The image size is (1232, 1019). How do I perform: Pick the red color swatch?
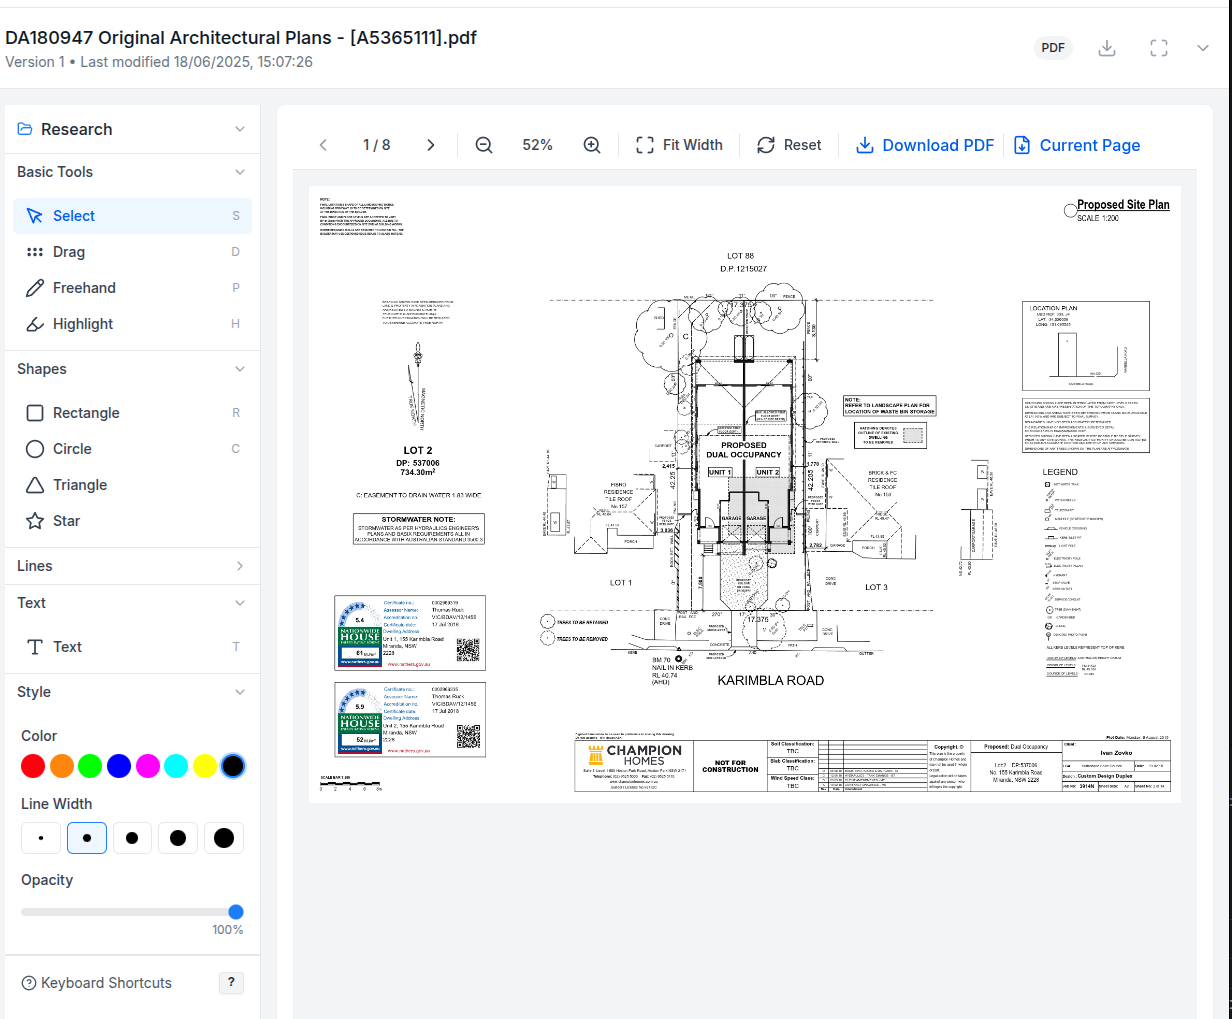33,766
